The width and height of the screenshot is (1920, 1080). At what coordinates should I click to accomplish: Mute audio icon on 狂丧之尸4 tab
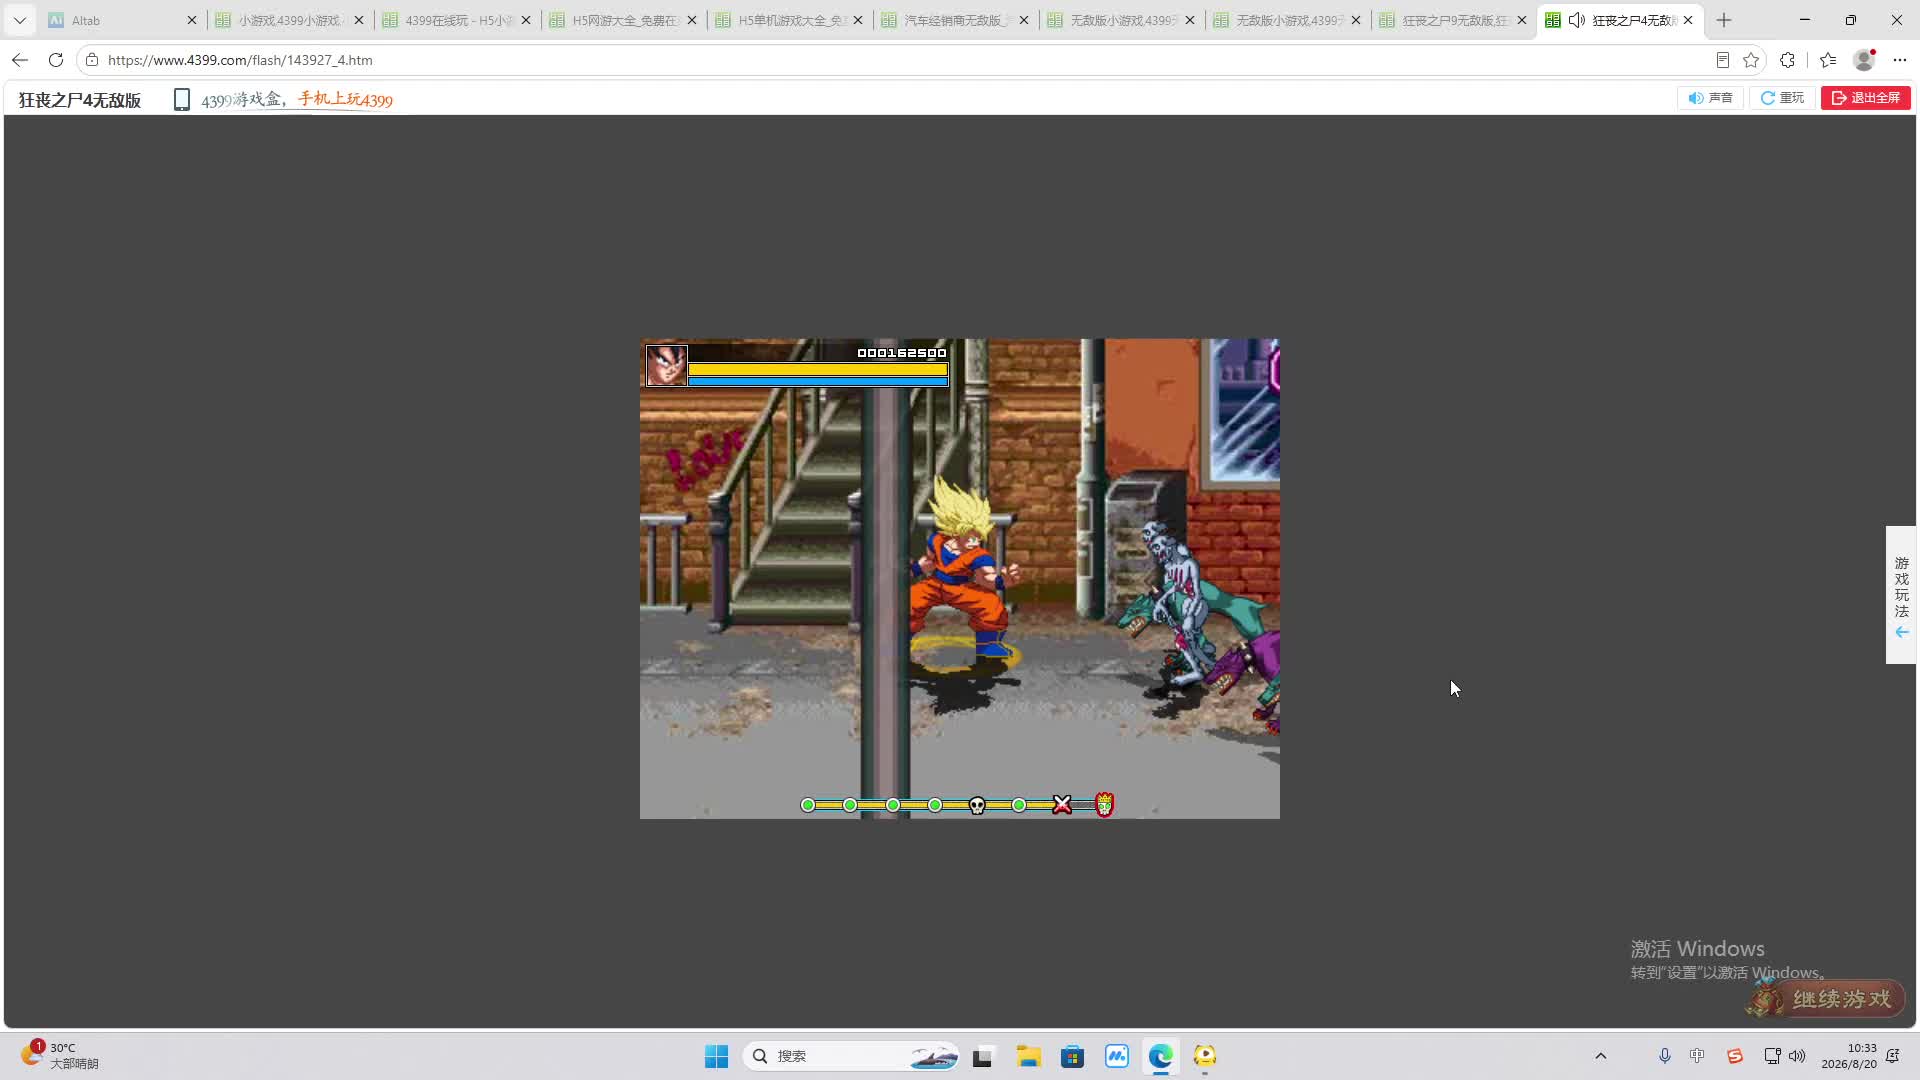[1577, 20]
